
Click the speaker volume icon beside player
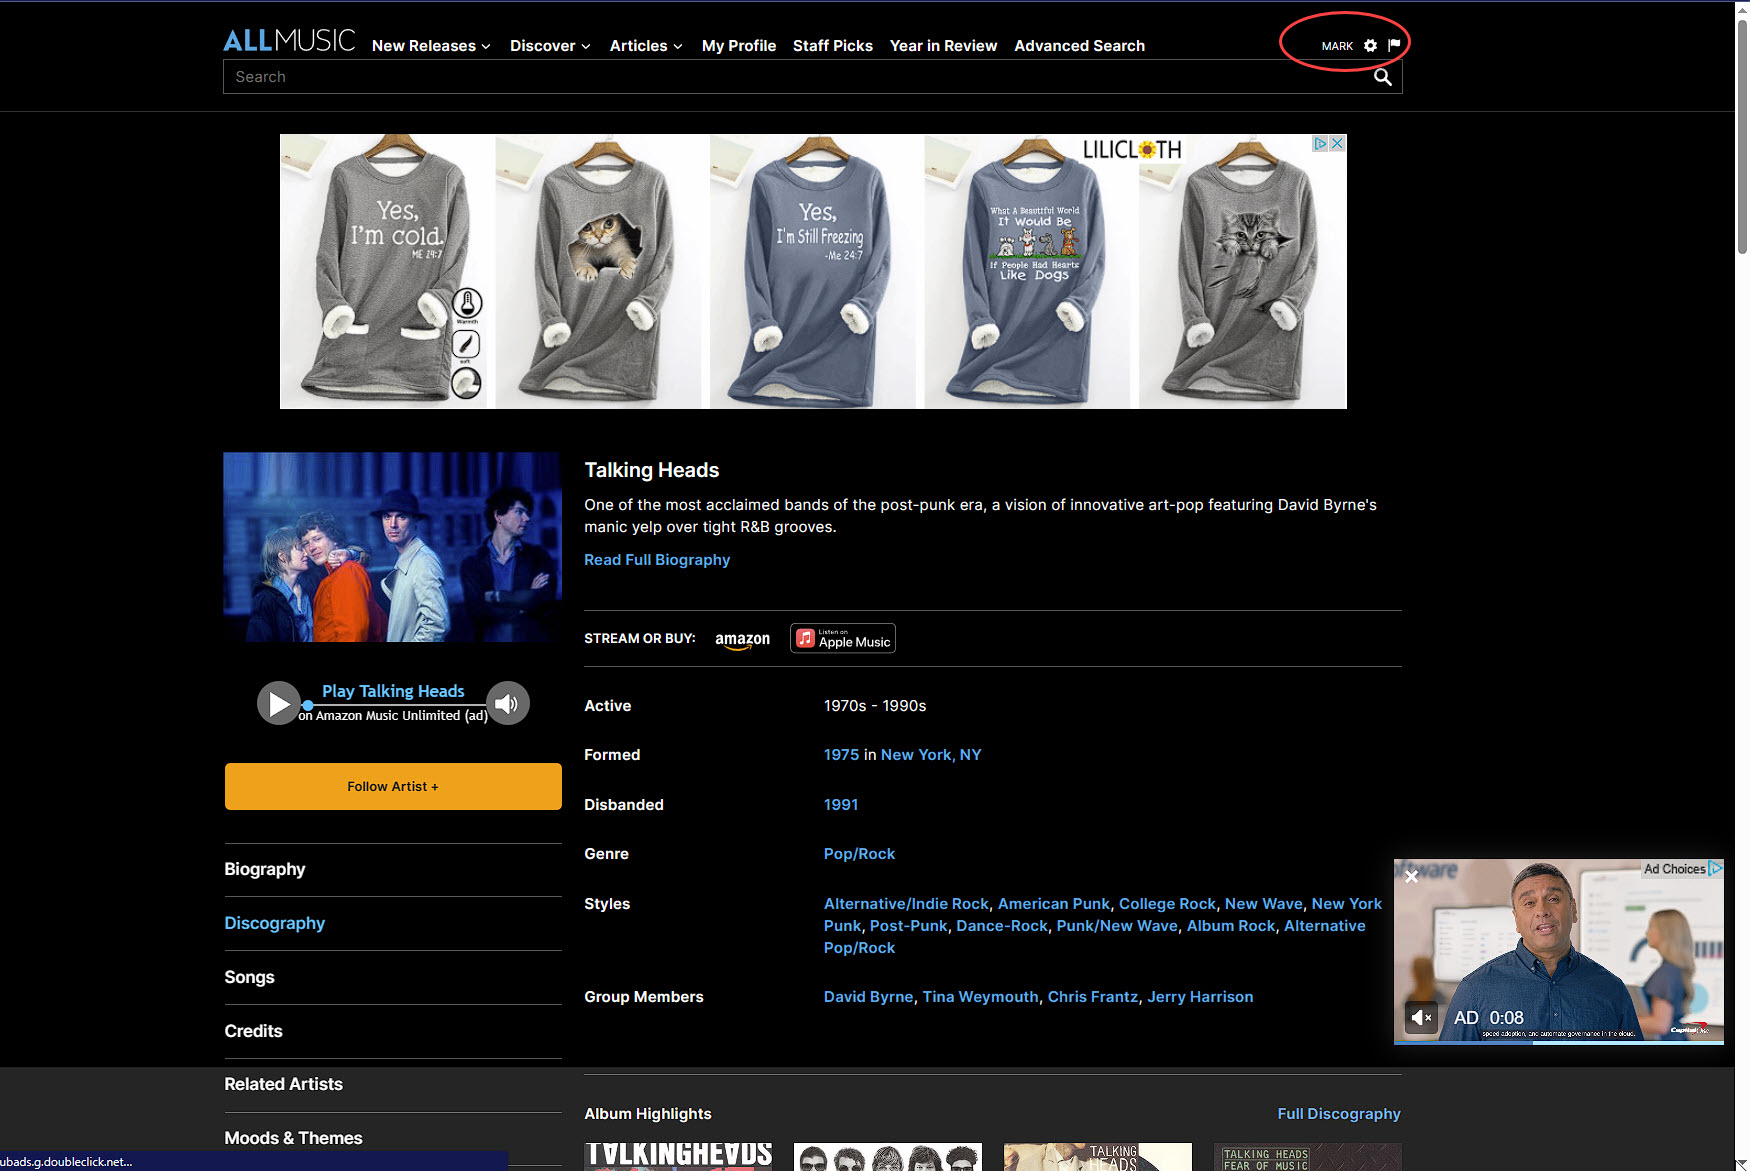(507, 704)
